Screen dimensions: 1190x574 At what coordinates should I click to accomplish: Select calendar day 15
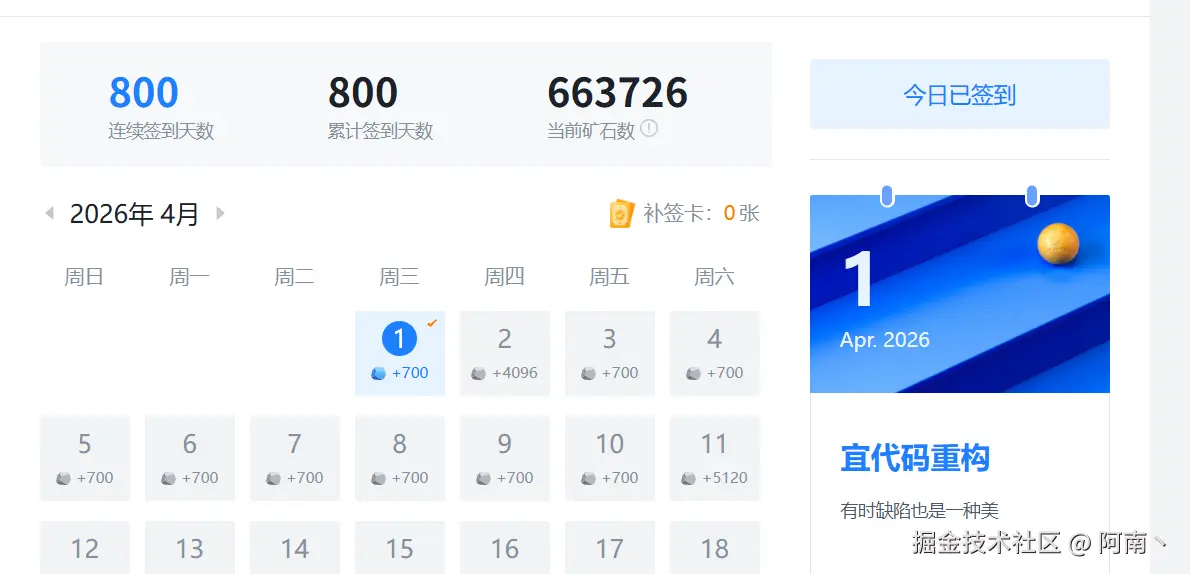400,547
